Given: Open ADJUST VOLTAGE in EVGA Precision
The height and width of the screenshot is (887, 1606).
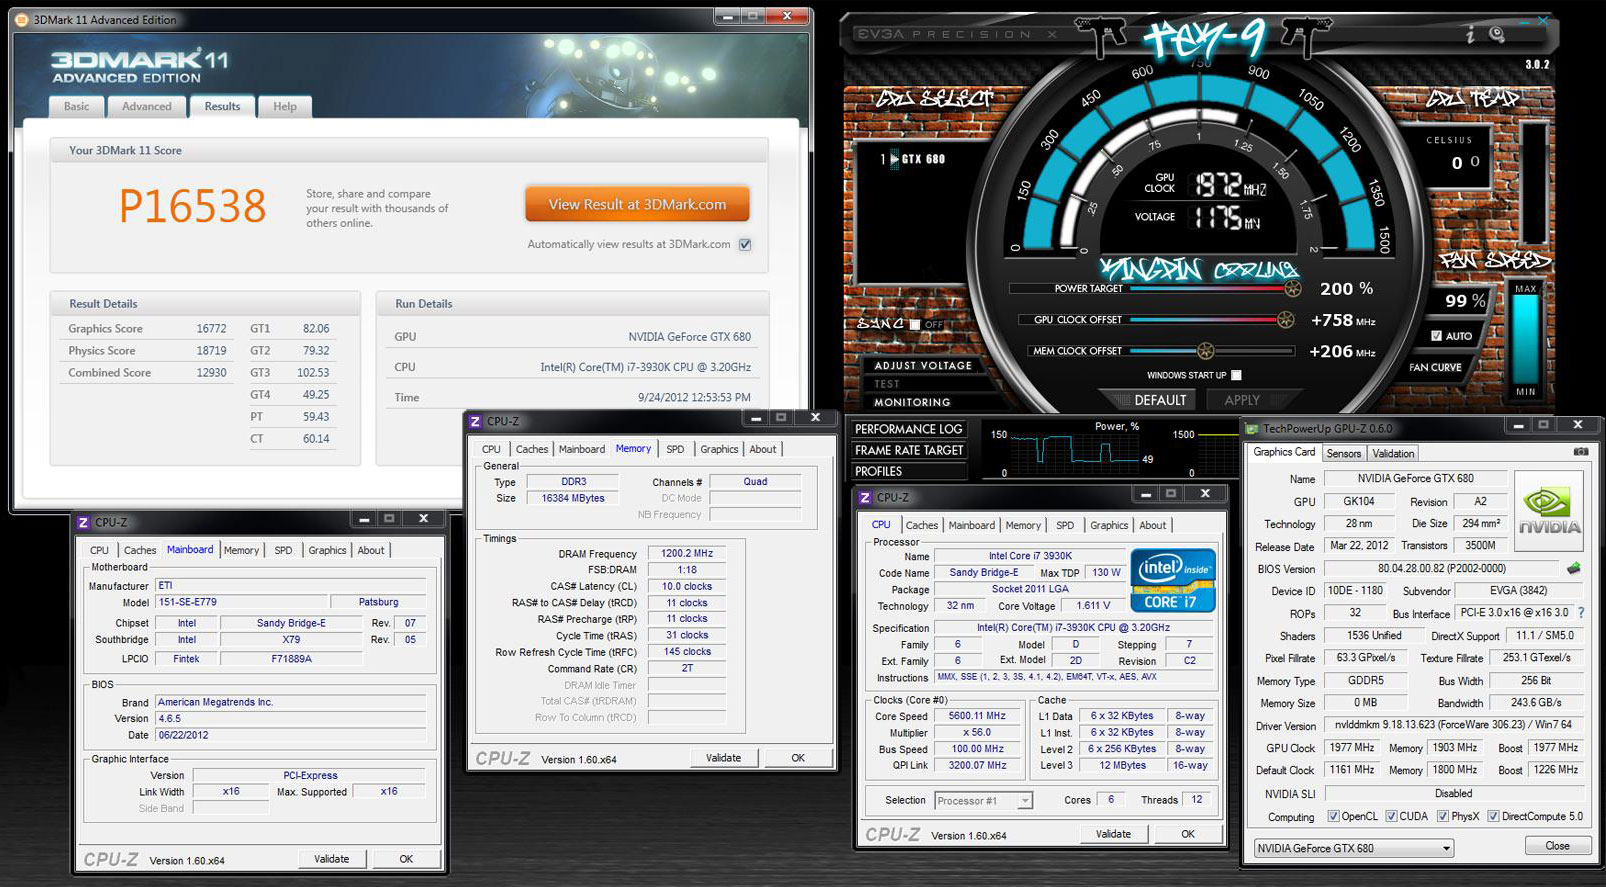Looking at the screenshot, I should 922,366.
